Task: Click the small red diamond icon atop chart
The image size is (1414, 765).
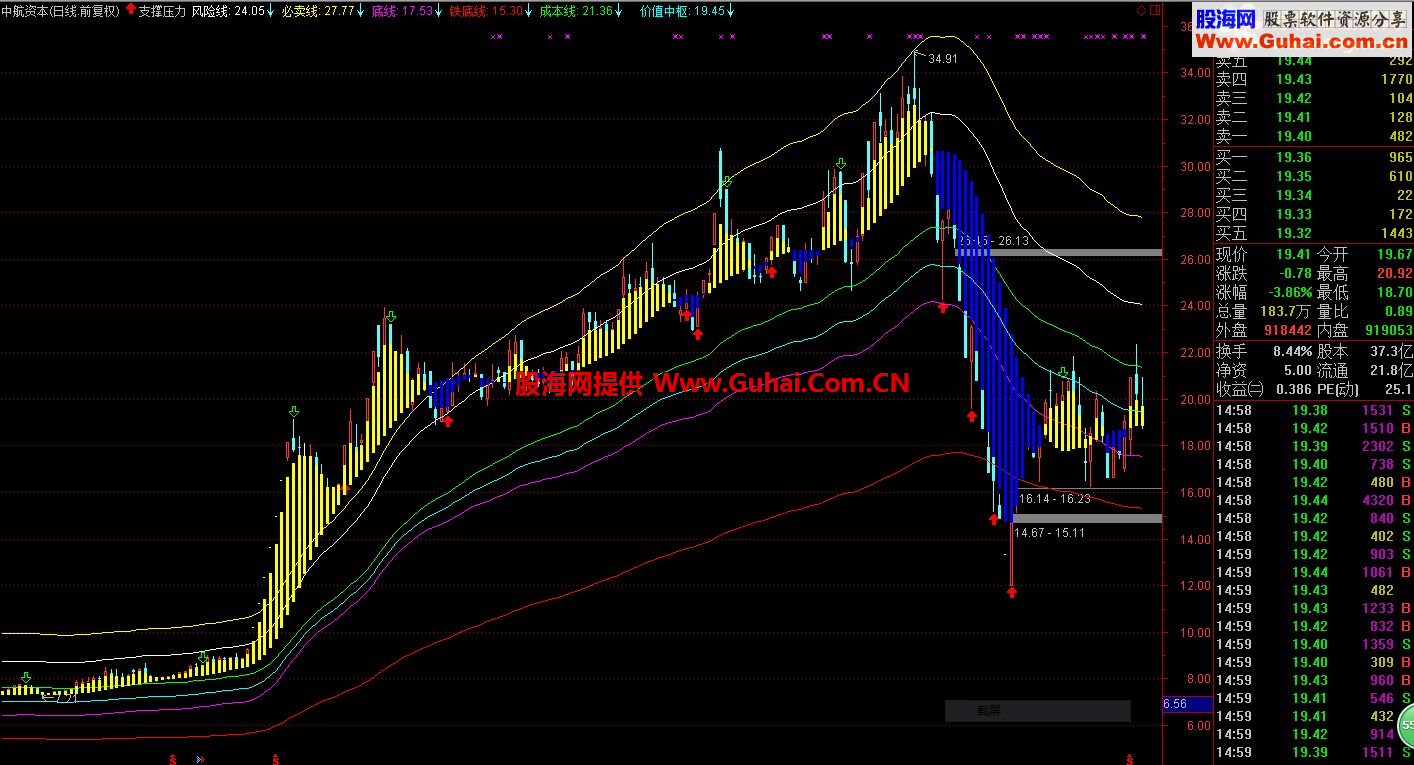Action: click(1143, 11)
